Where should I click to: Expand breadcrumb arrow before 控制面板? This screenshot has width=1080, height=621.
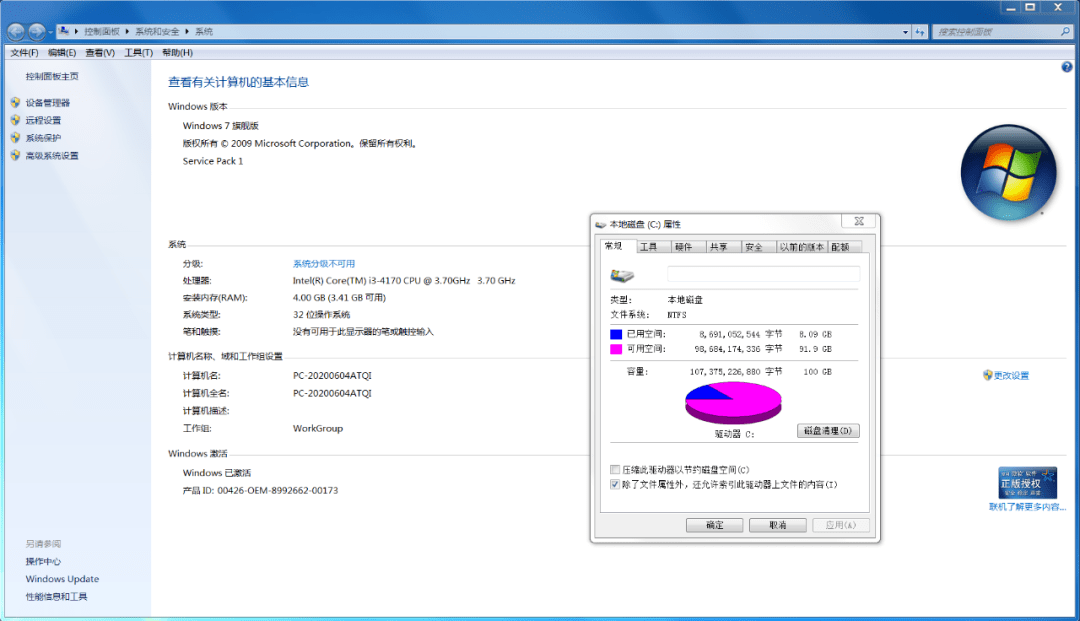coord(76,32)
